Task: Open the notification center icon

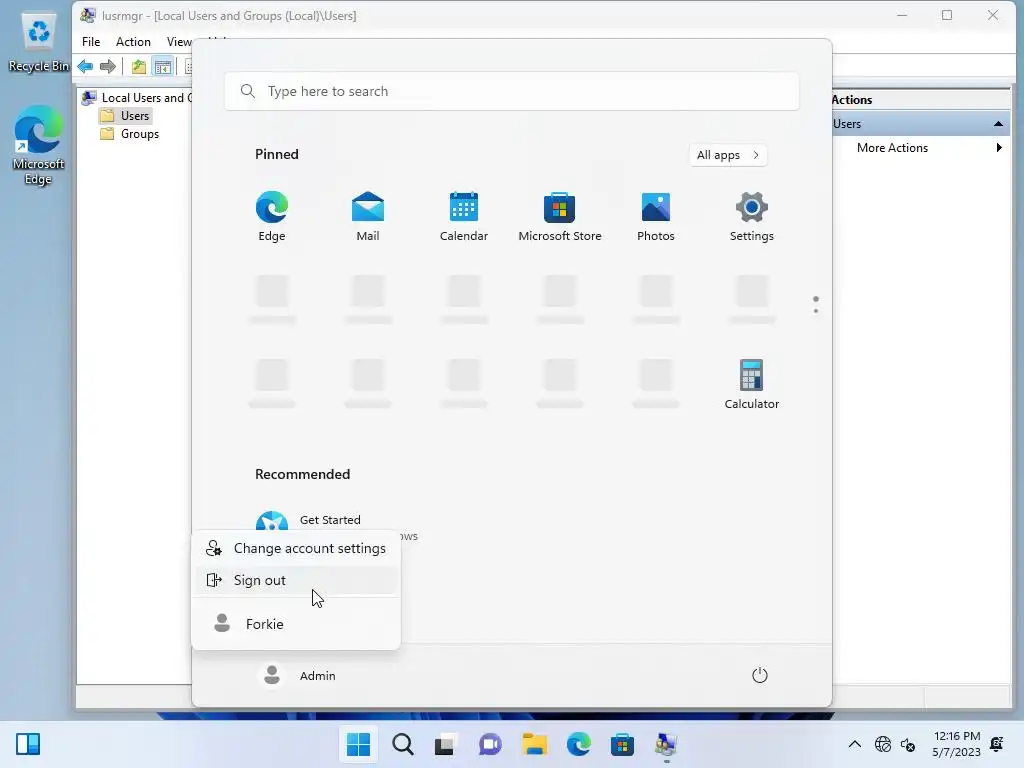Action: (x=997, y=744)
